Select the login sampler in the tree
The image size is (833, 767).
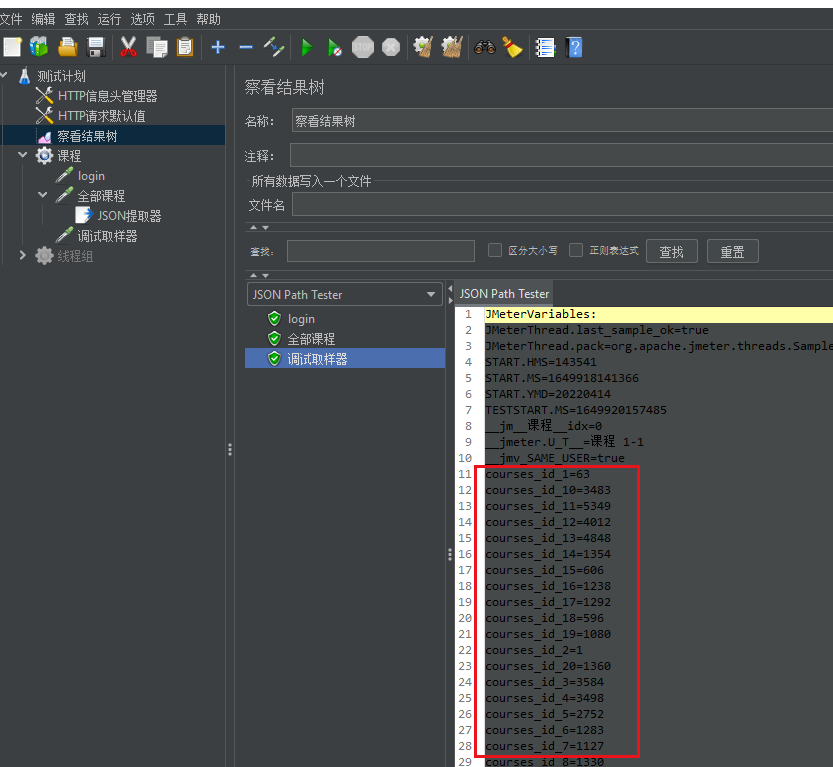[x=91, y=176]
